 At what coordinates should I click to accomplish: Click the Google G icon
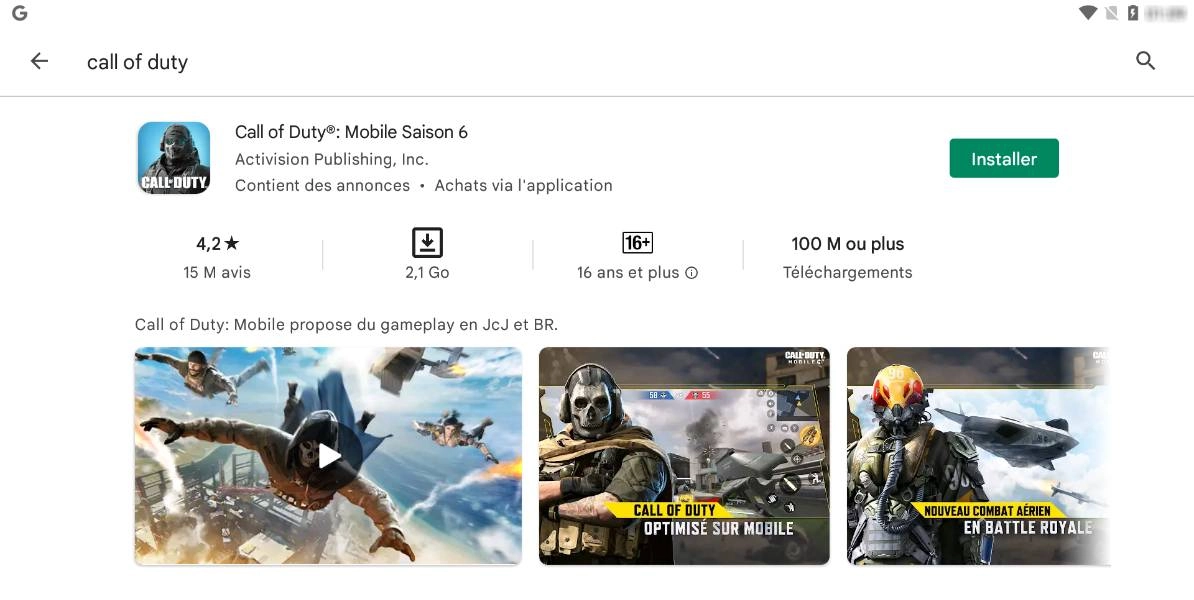click(20, 13)
